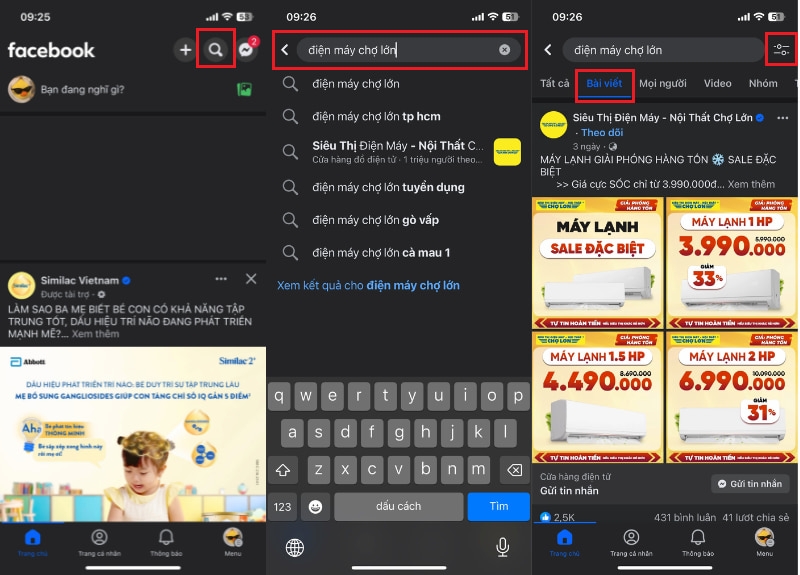The height and width of the screenshot is (575, 800).
Task: Tap the 'Gửi tin nhắn' messenger button
Action: point(750,484)
